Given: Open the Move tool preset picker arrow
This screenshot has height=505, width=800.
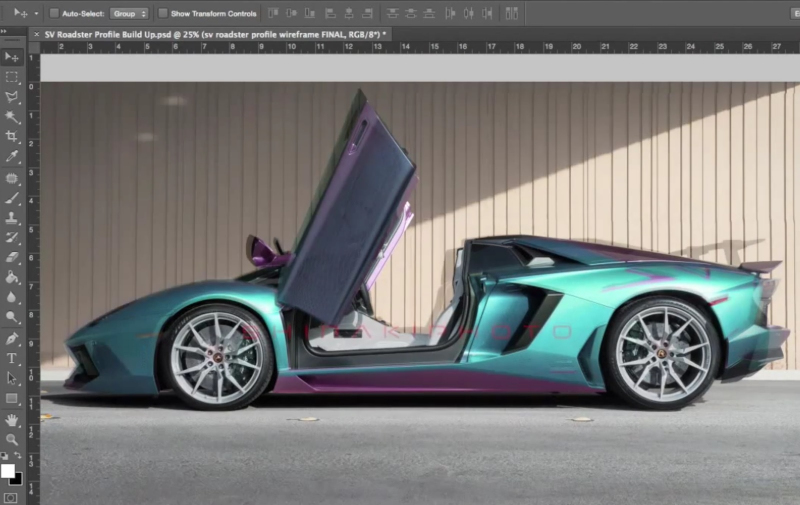Looking at the screenshot, I should click(x=36, y=14).
